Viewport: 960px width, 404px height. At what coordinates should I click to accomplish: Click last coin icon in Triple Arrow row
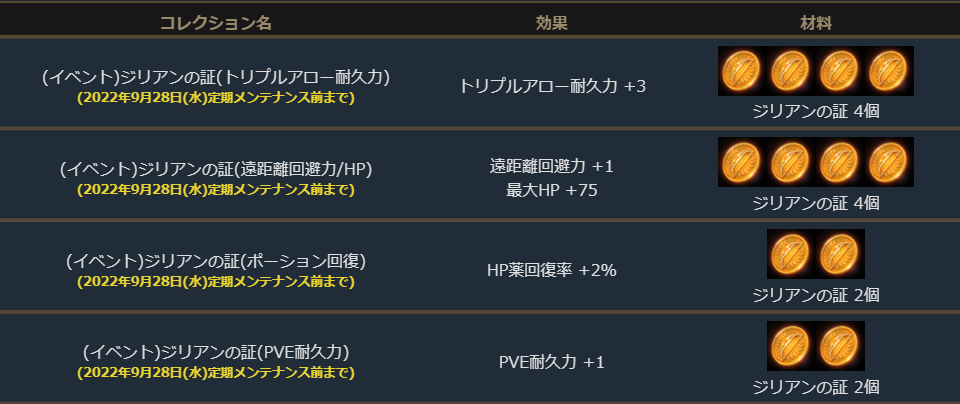pos(888,71)
